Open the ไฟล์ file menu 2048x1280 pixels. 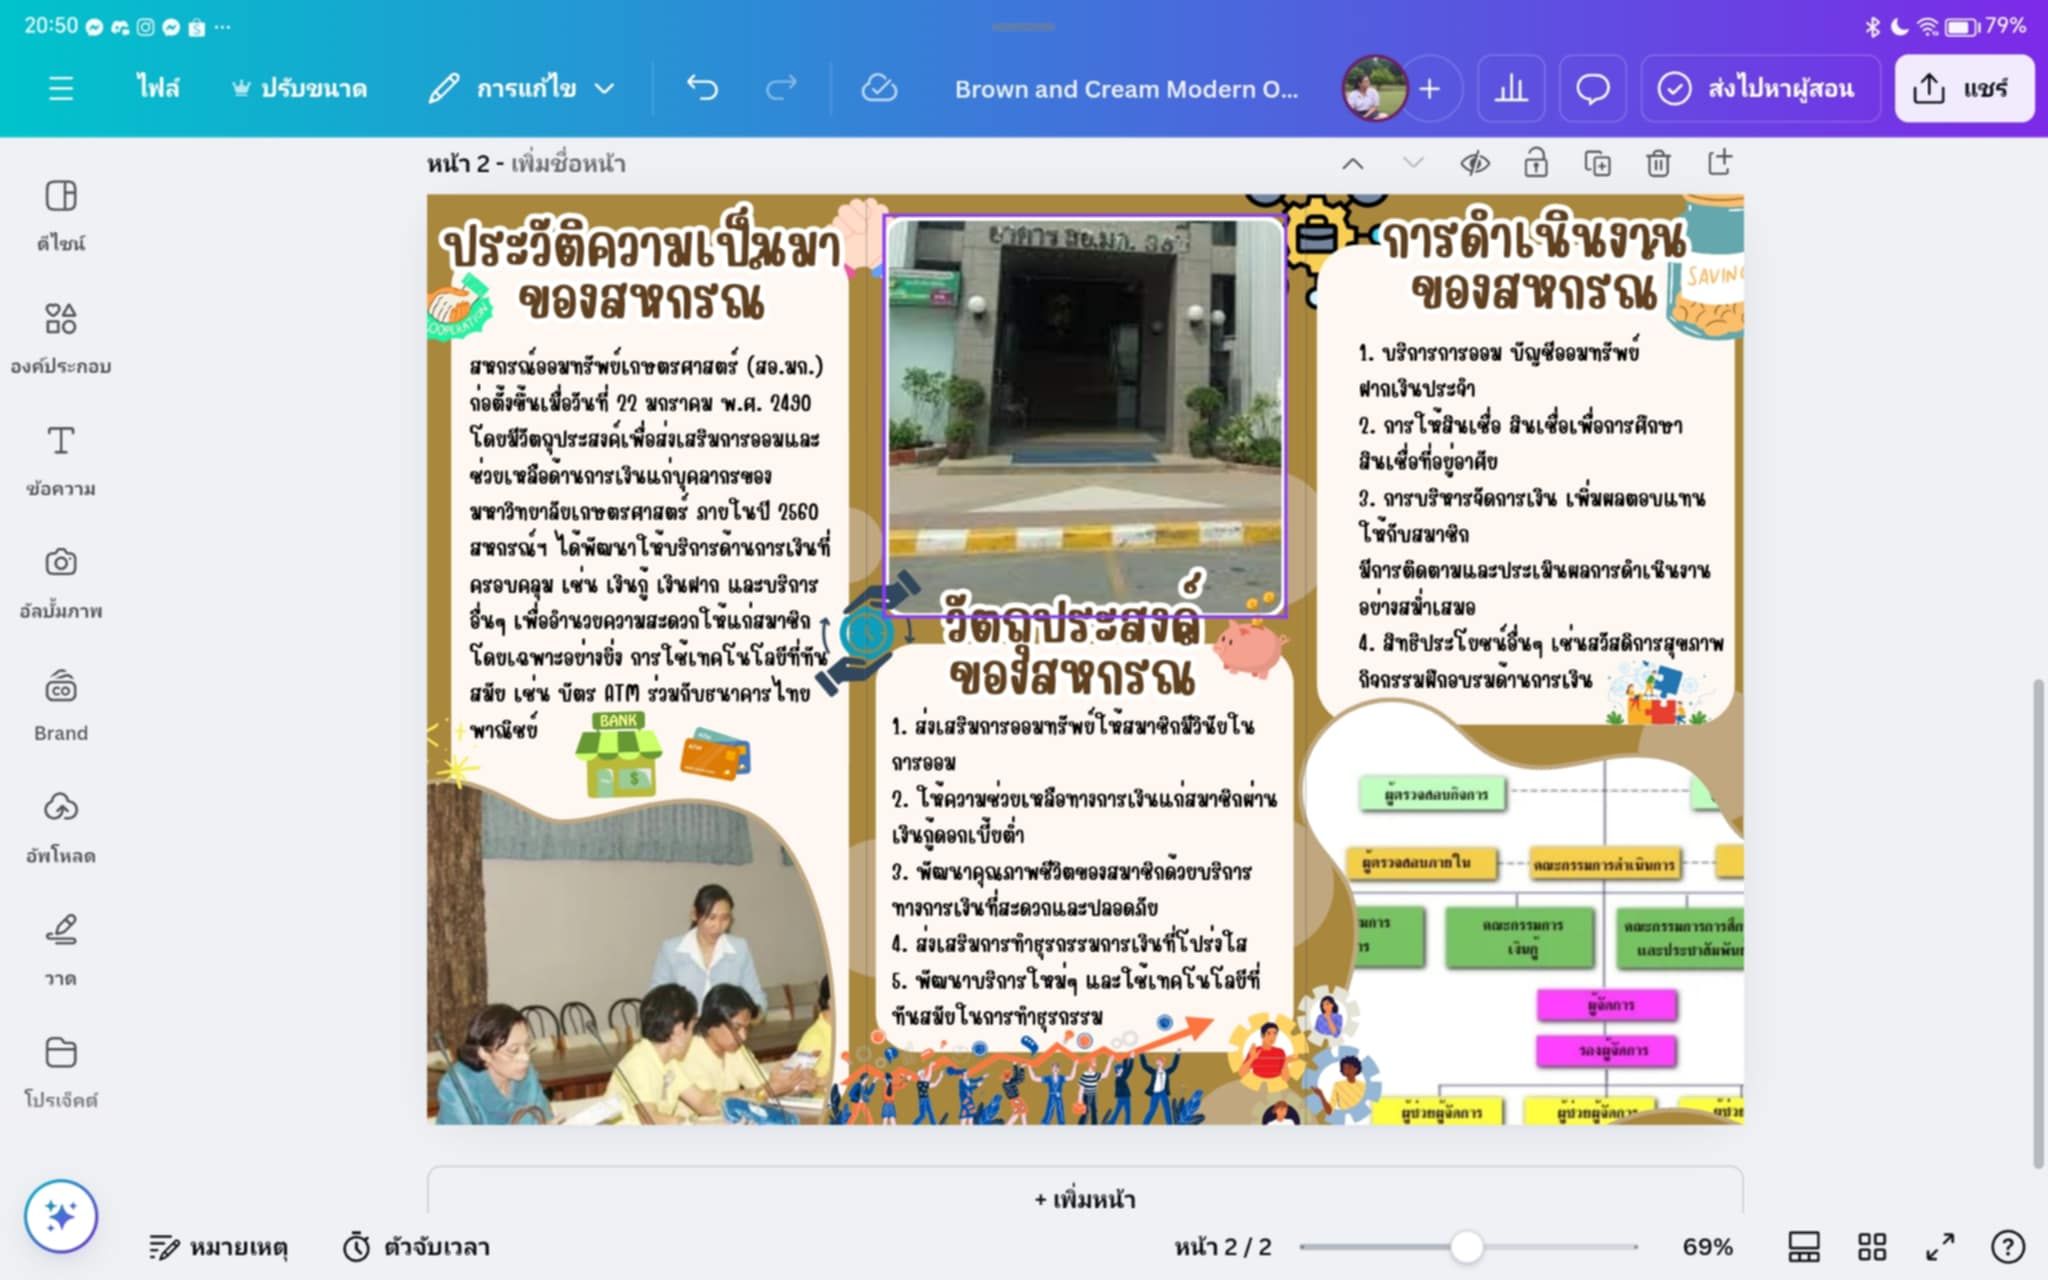pyautogui.click(x=158, y=89)
